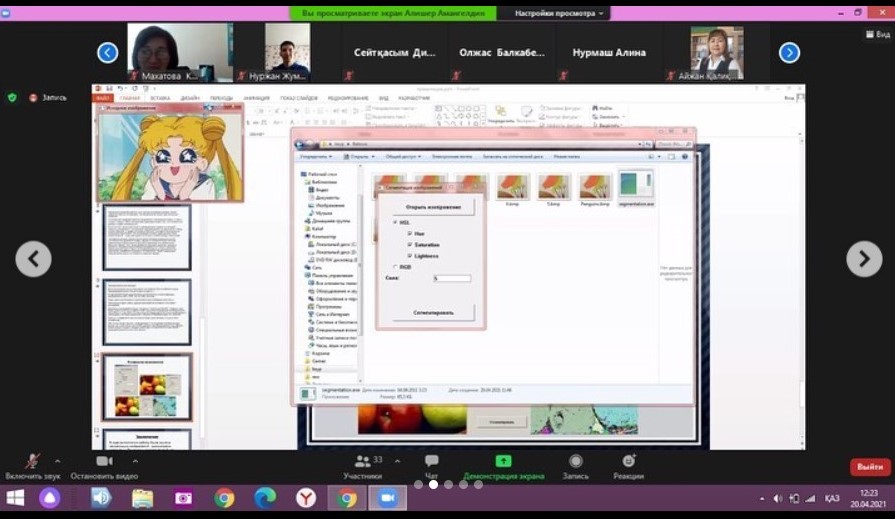Image resolution: width=895 pixels, height=519 pixels.
Task: Click Олжас Балкабе participant name tile
Action: pyautogui.click(x=502, y=53)
